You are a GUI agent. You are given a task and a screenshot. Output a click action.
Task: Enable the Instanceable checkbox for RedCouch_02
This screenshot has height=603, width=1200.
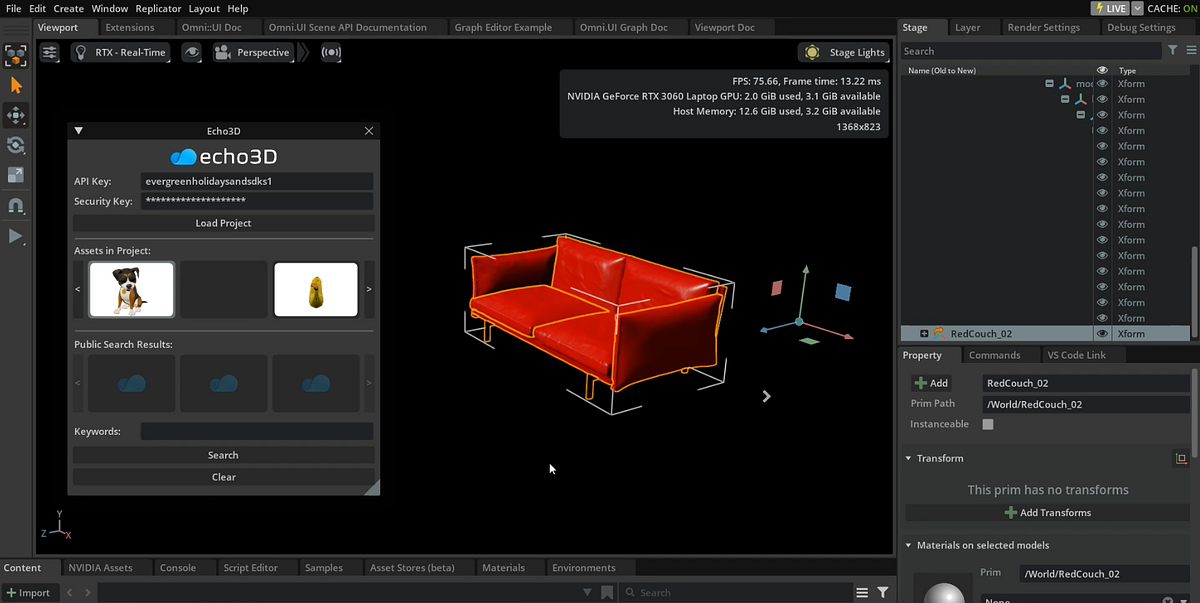(988, 423)
